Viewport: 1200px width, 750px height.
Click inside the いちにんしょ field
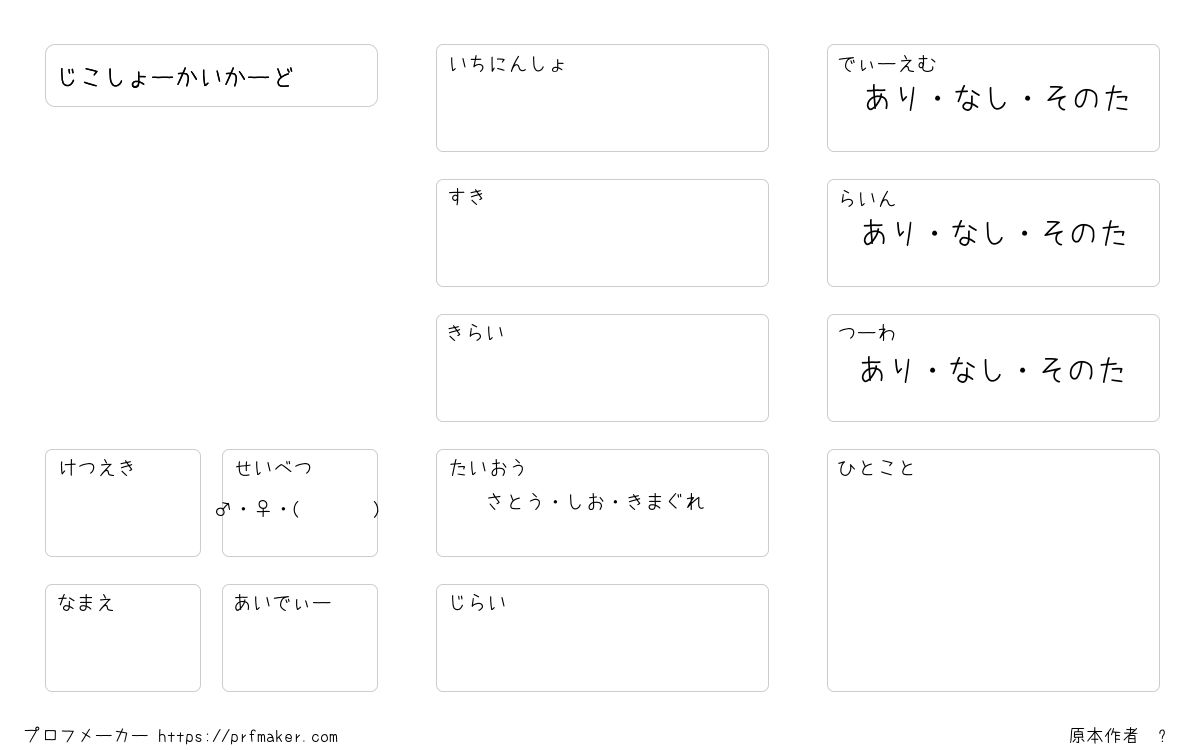pos(602,98)
